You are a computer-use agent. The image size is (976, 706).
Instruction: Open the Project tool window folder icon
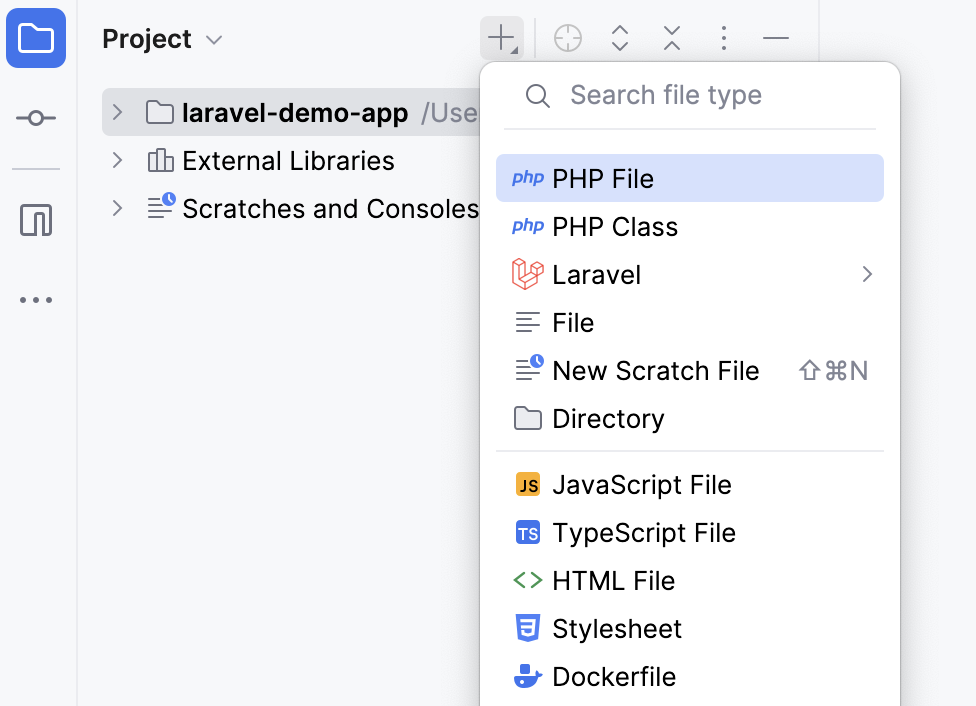pyautogui.click(x=36, y=39)
